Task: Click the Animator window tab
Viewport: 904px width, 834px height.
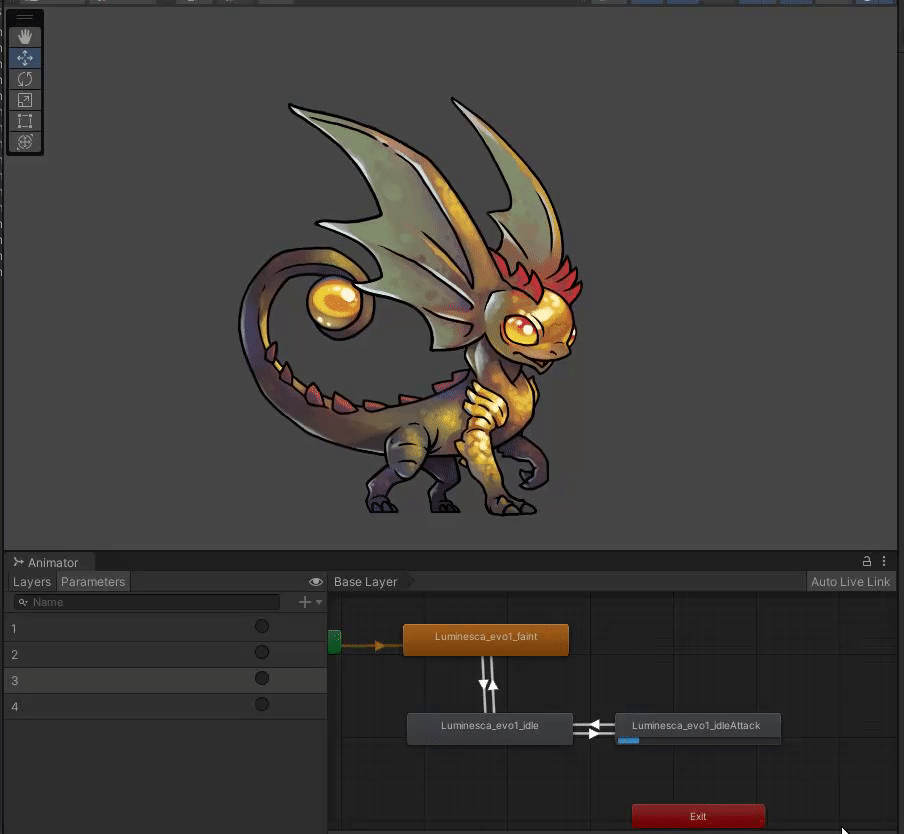Action: point(46,562)
